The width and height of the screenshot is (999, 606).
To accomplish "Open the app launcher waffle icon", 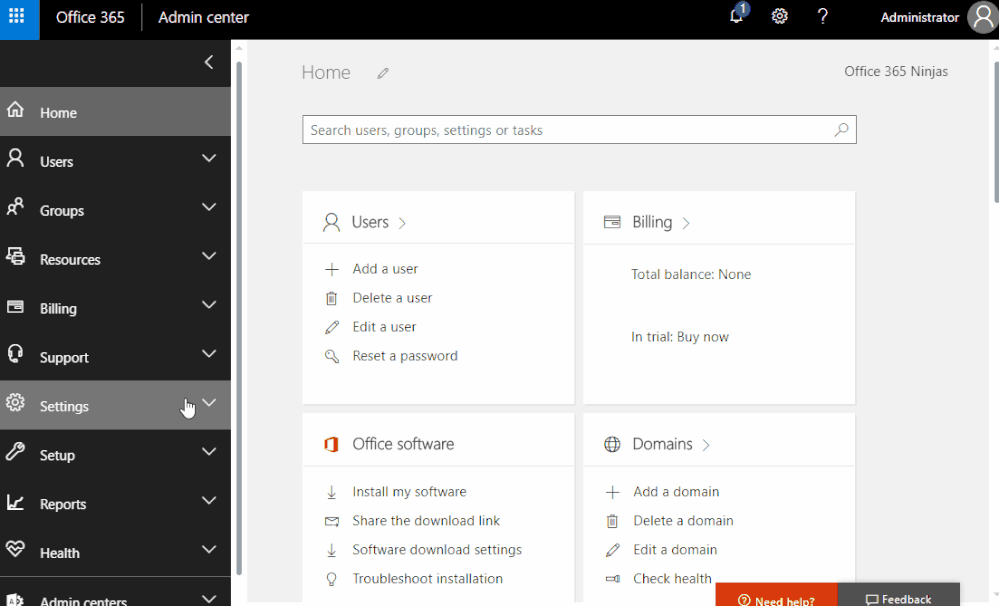I will (x=19, y=18).
